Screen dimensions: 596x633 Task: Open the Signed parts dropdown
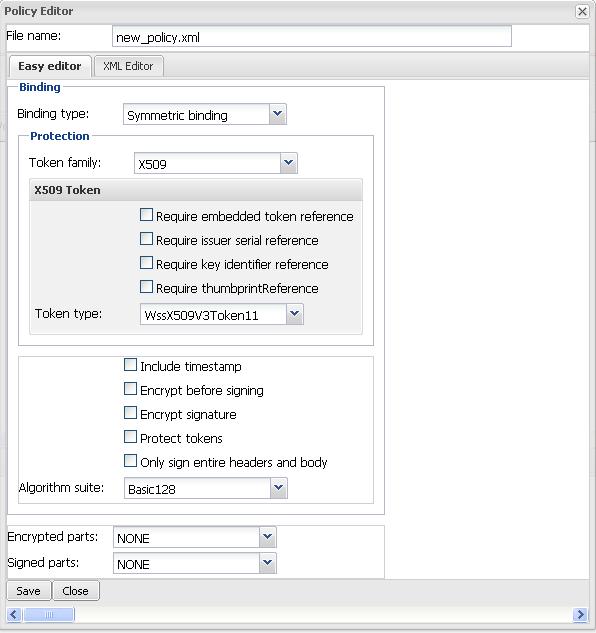tap(267, 563)
